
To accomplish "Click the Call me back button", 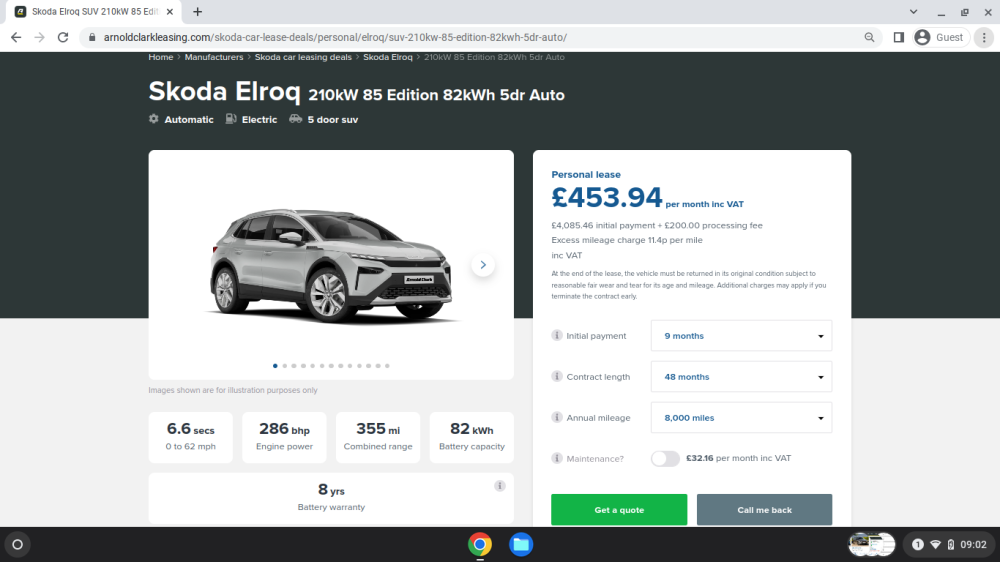I will (x=764, y=510).
